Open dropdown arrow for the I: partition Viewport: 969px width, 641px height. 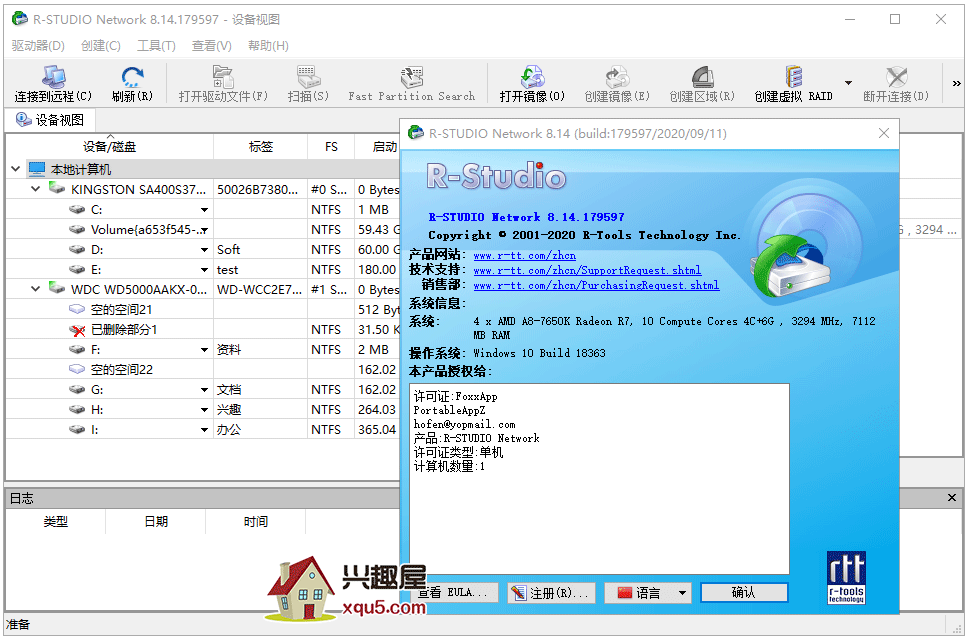coord(204,430)
